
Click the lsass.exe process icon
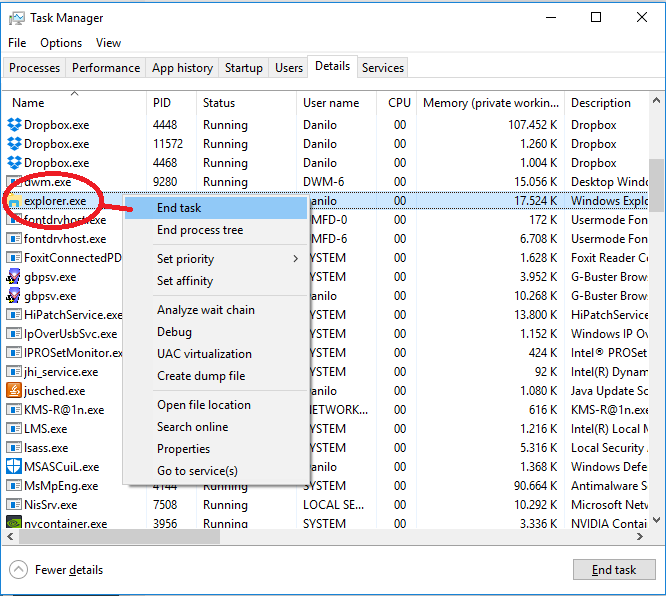click(x=14, y=448)
